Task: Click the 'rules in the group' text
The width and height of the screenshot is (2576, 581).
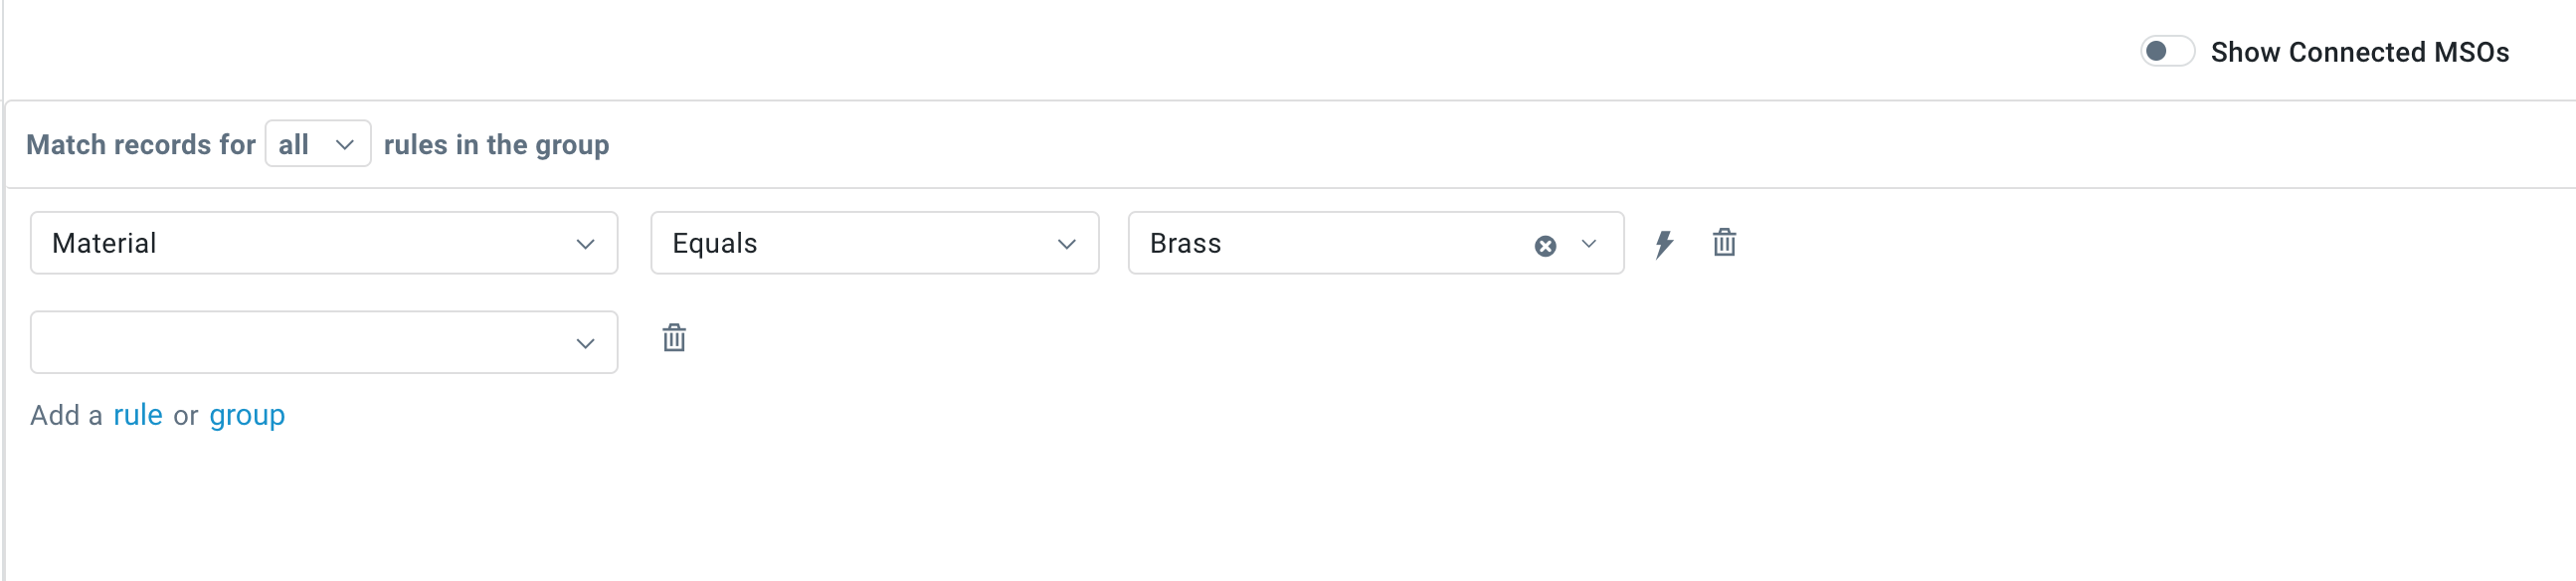Action: coord(496,145)
